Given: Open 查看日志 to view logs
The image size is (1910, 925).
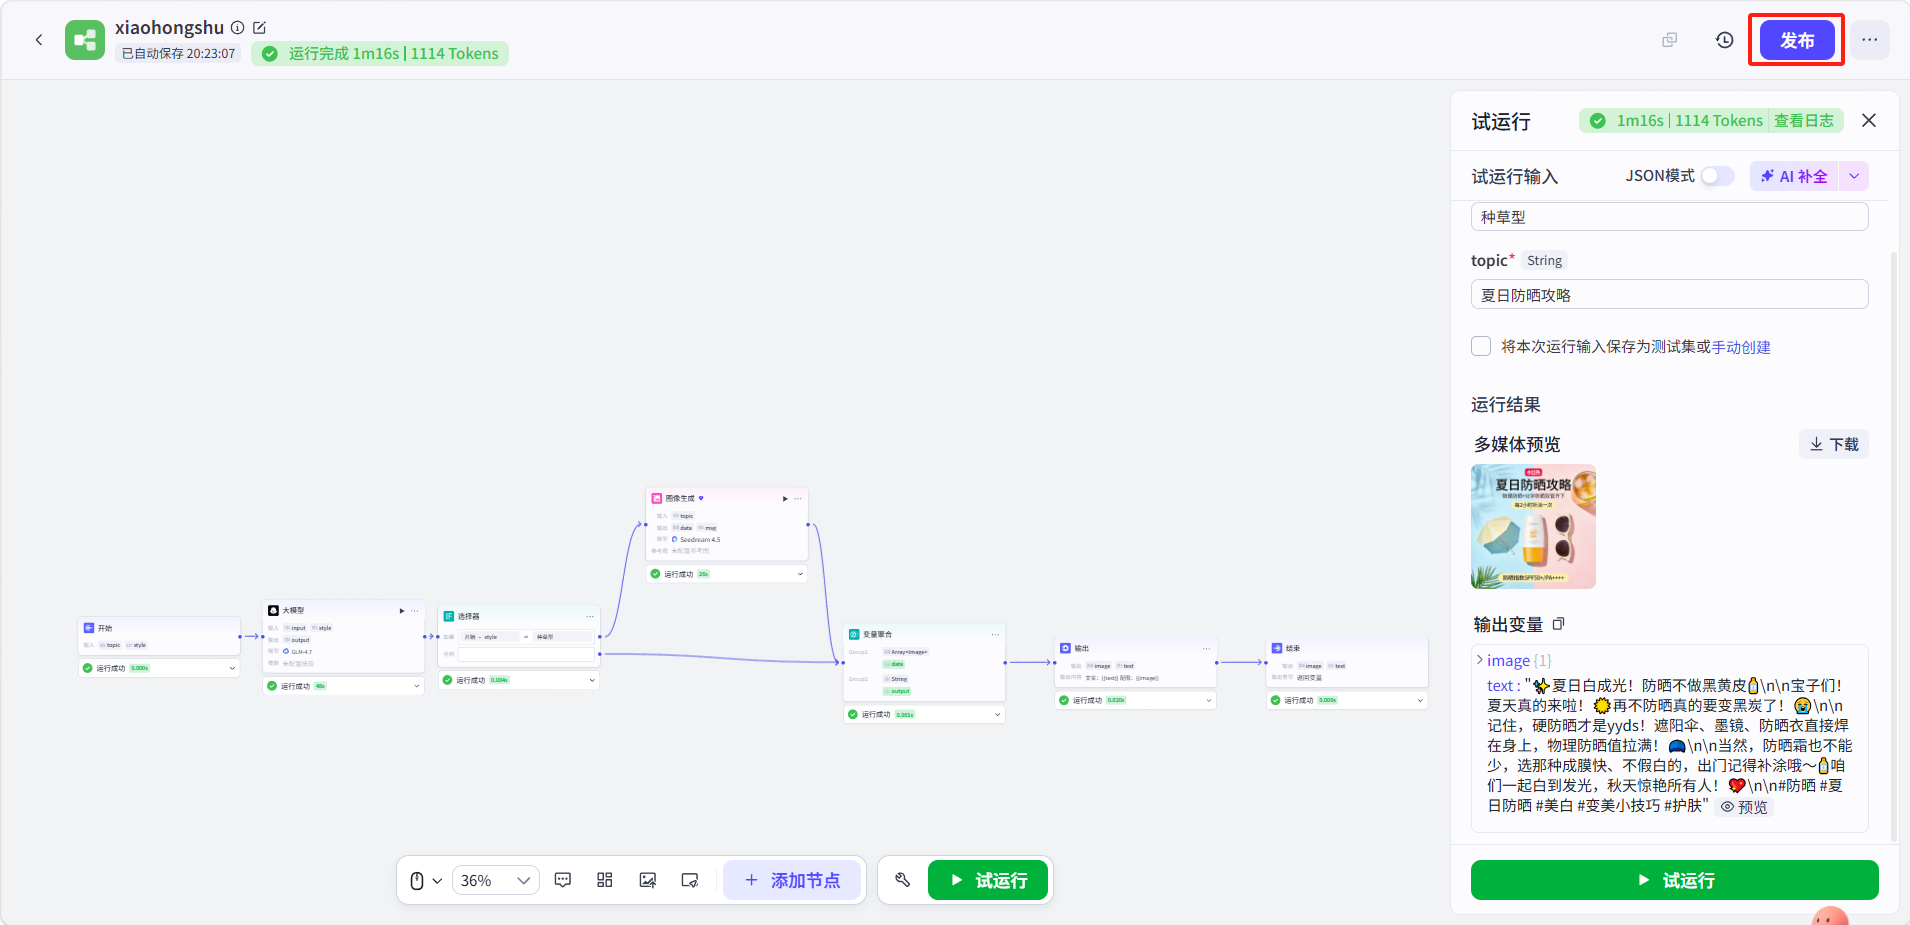Looking at the screenshot, I should pos(1804,121).
